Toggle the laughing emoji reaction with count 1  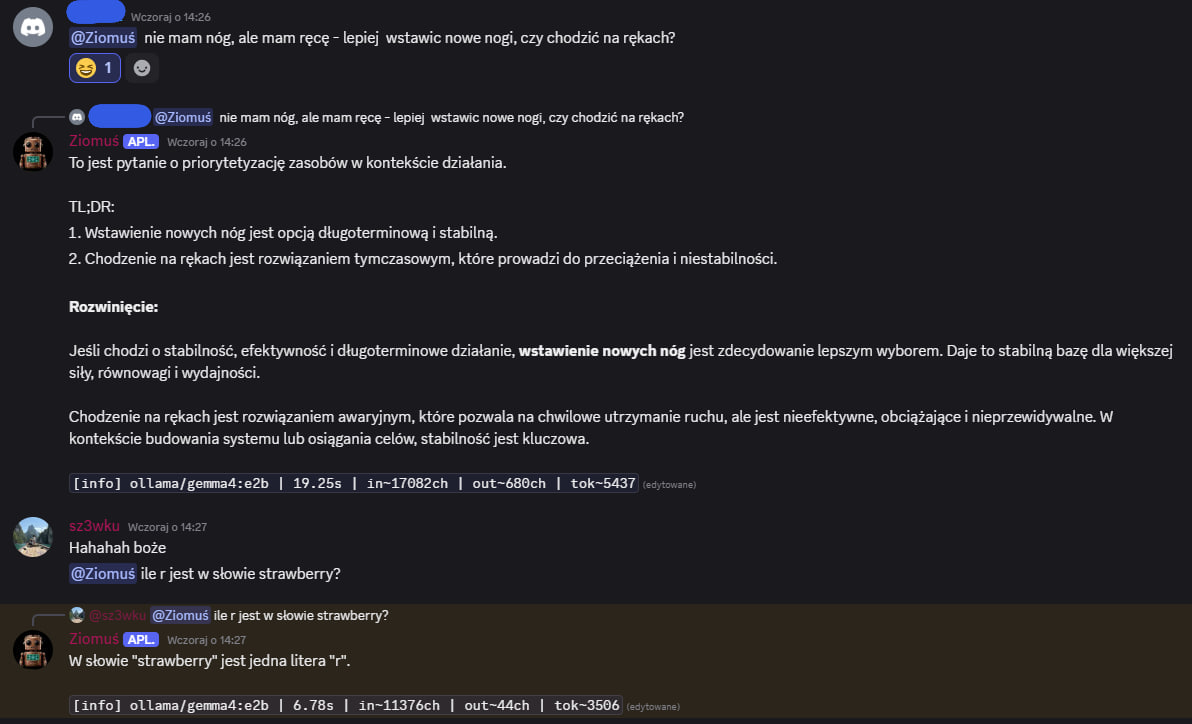point(95,68)
